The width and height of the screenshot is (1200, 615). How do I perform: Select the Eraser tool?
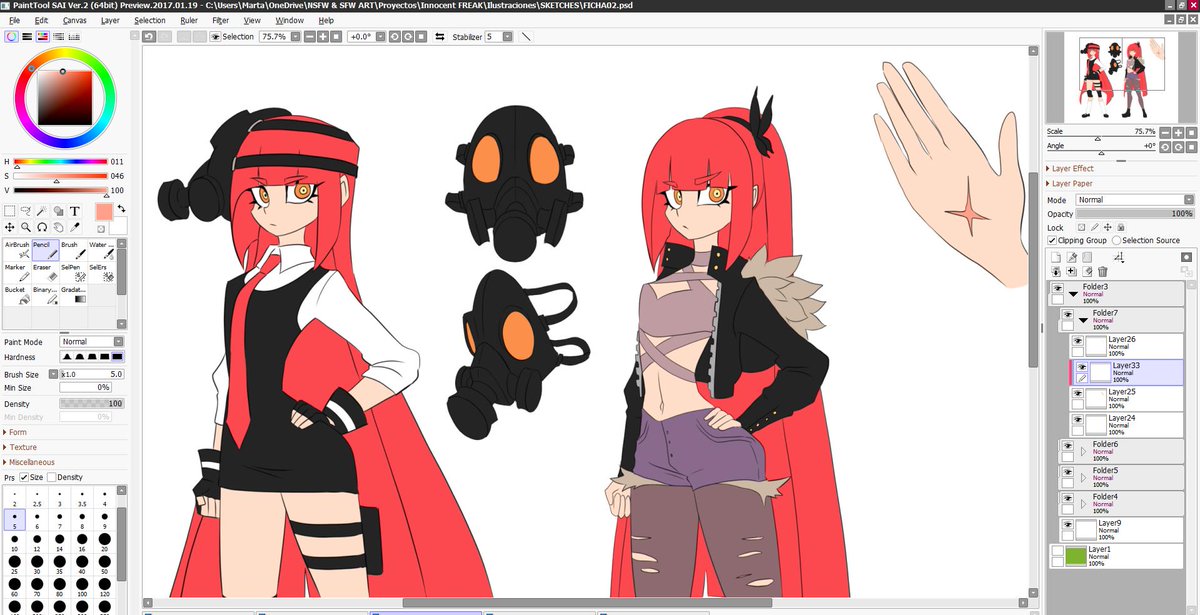click(45, 273)
